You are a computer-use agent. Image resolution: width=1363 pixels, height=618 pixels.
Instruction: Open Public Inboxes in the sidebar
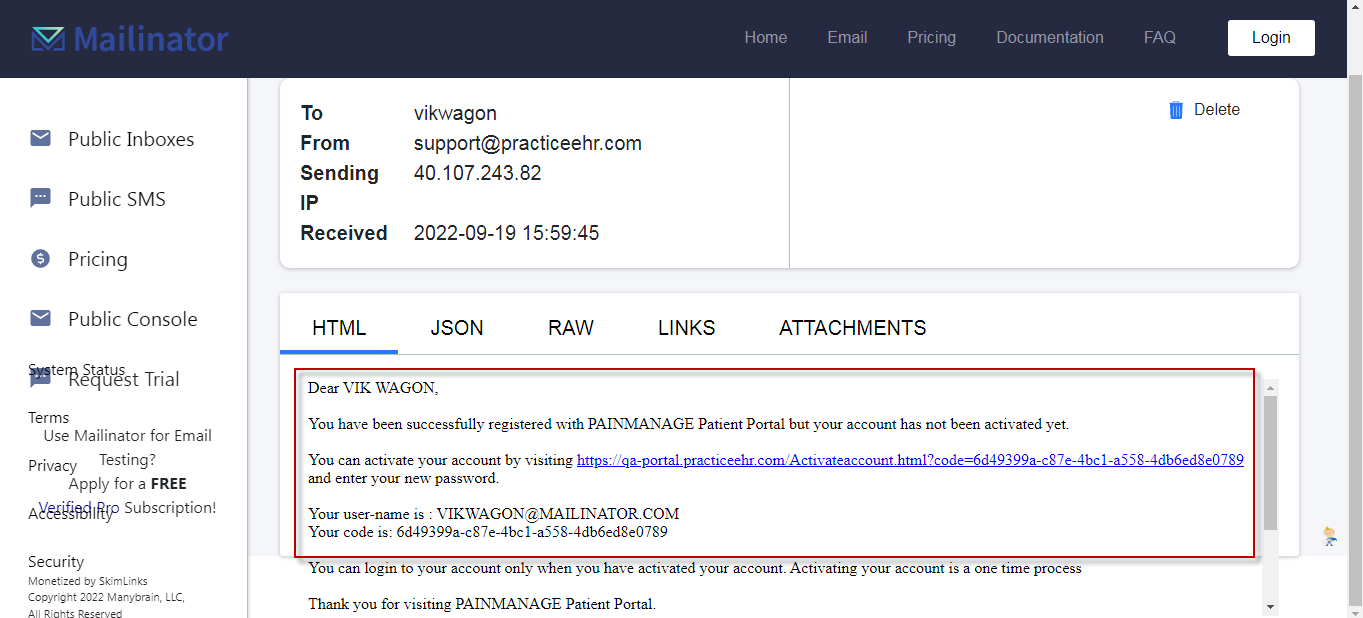(x=131, y=139)
